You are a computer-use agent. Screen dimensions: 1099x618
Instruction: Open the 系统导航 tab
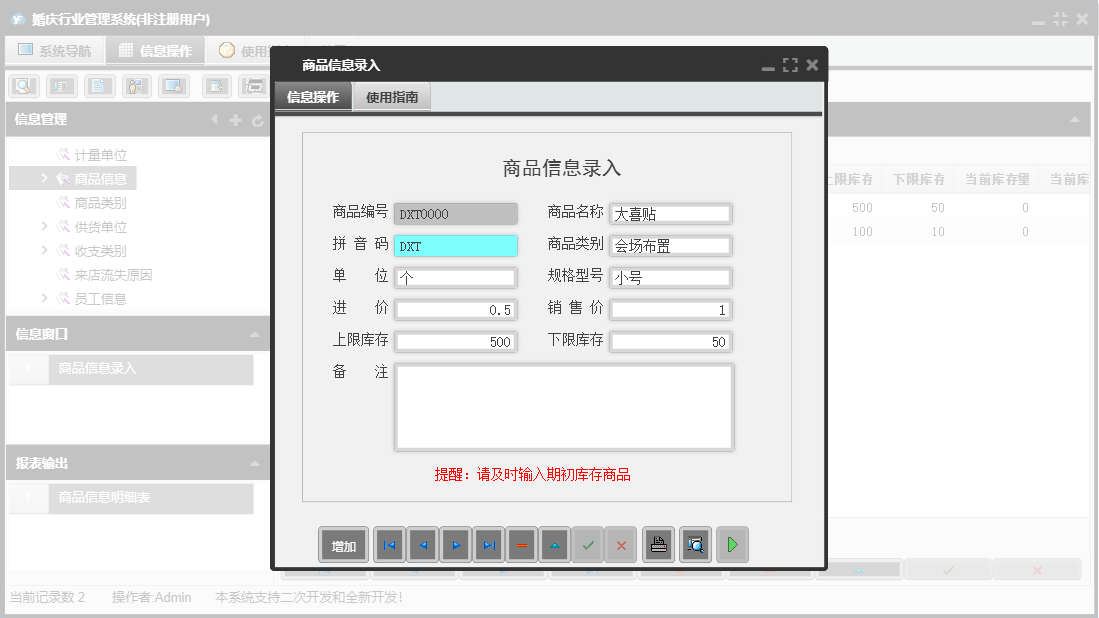(55, 49)
